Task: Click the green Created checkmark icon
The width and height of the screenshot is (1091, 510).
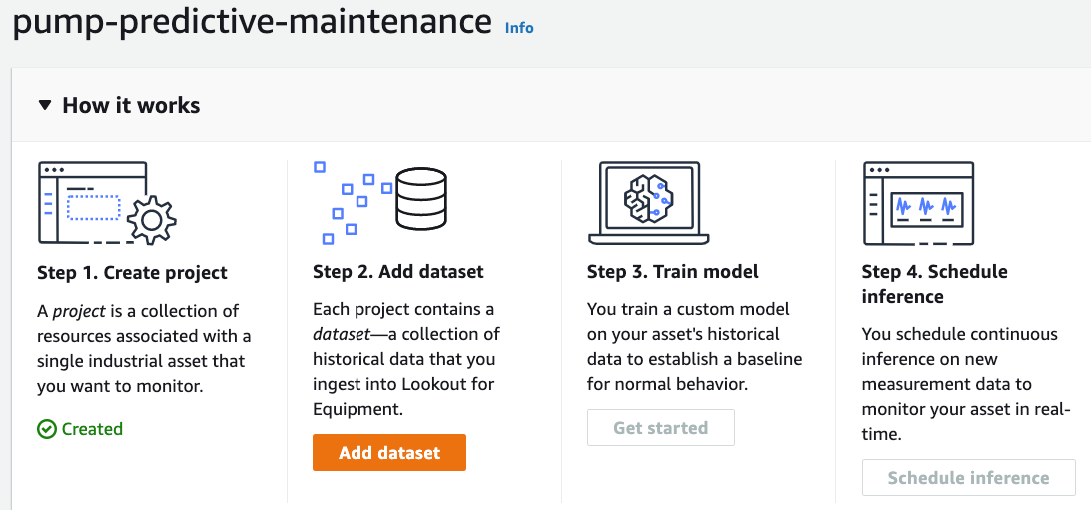Action: coord(47,429)
